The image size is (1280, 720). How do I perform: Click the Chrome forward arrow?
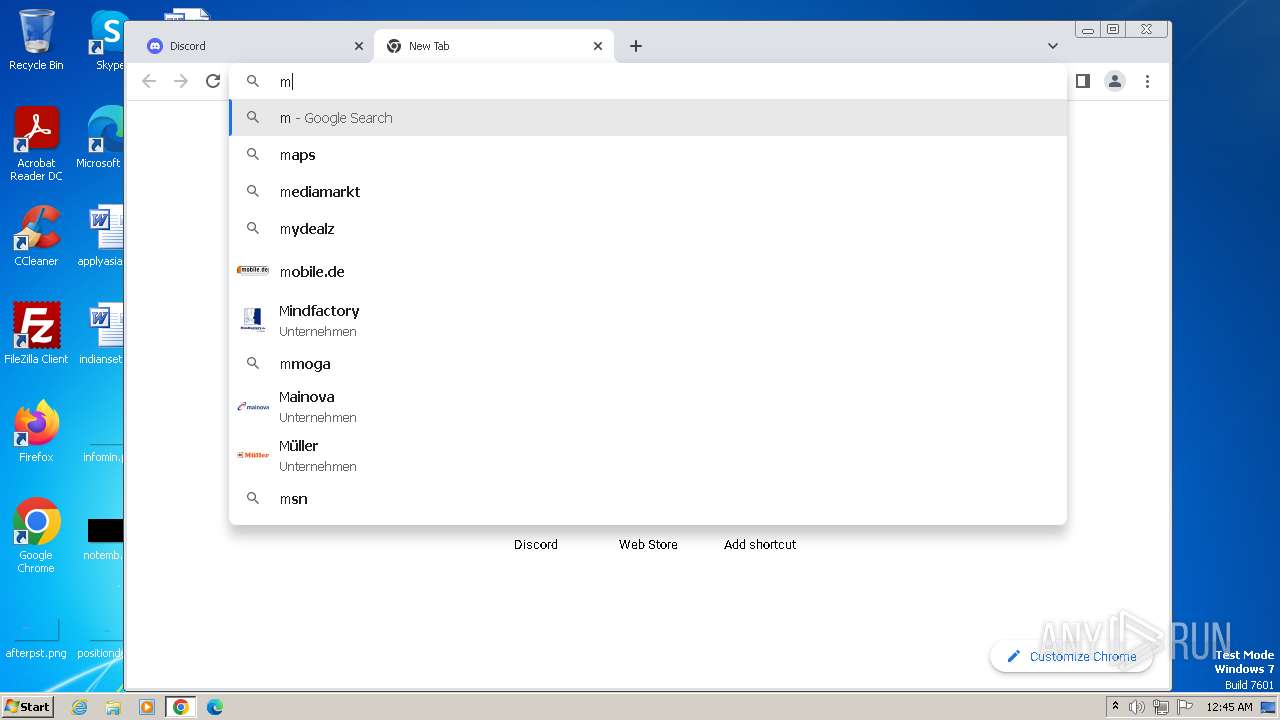click(181, 81)
